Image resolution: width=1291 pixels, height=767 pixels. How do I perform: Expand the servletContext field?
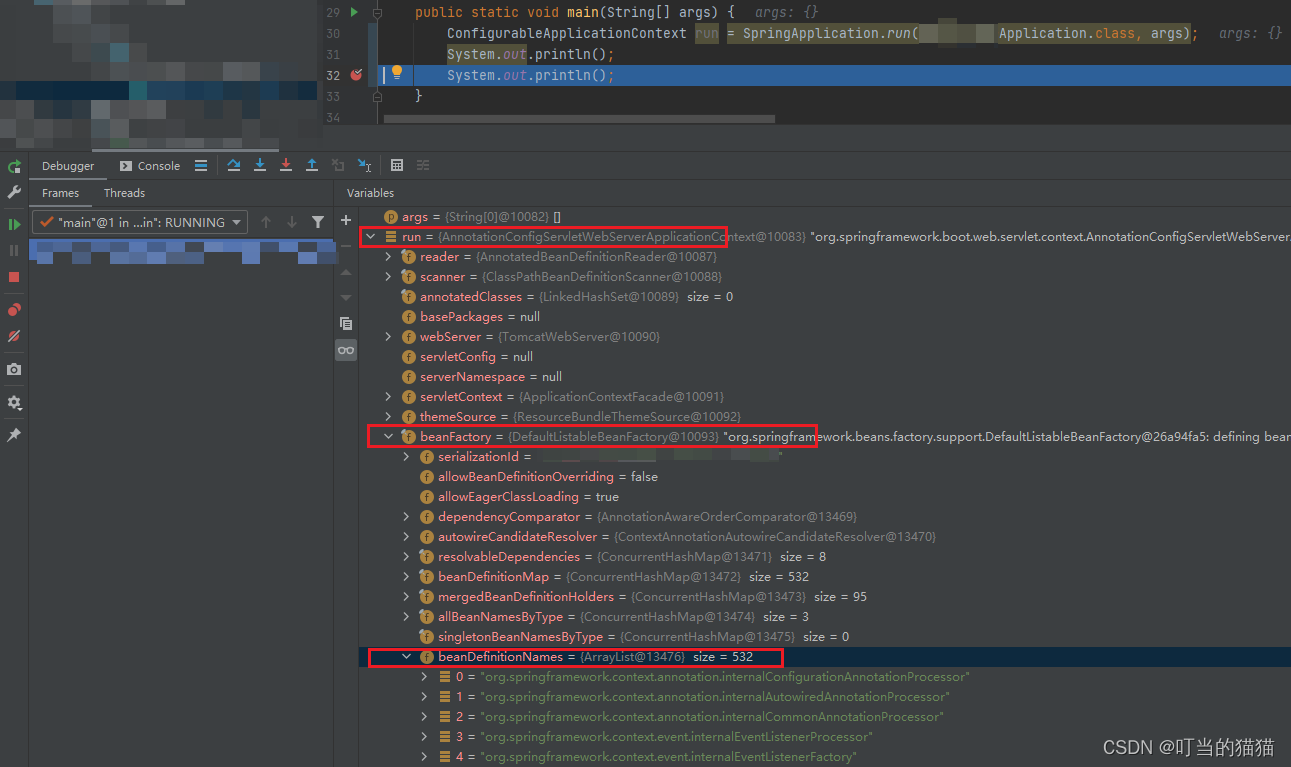[389, 397]
